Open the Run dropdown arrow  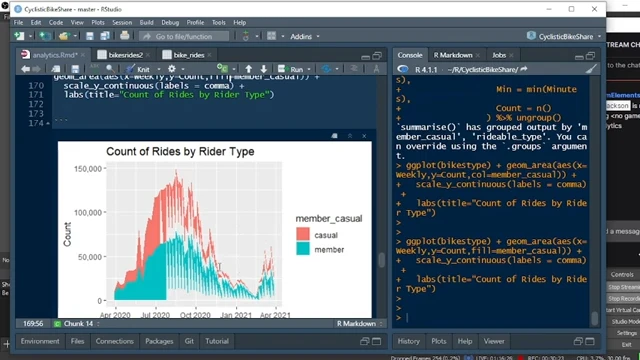click(x=309, y=69)
